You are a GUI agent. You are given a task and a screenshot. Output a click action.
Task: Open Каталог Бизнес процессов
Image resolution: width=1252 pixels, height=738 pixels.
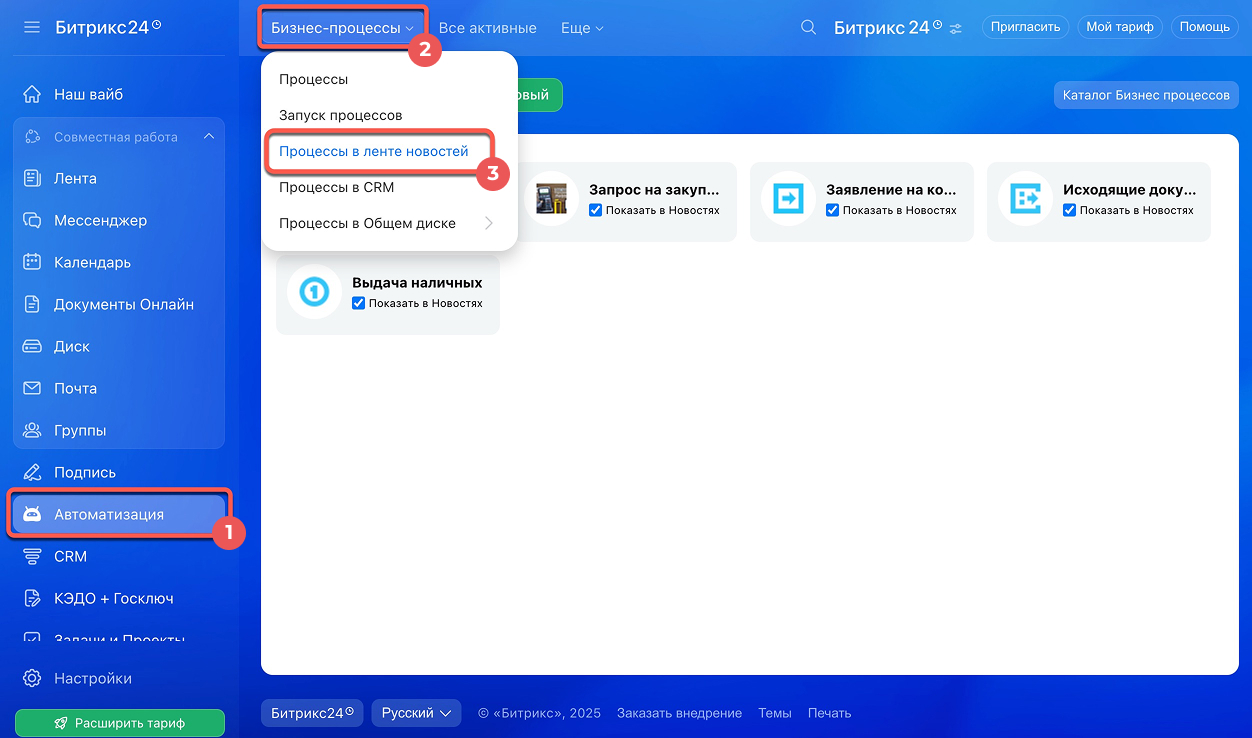[x=1146, y=95]
